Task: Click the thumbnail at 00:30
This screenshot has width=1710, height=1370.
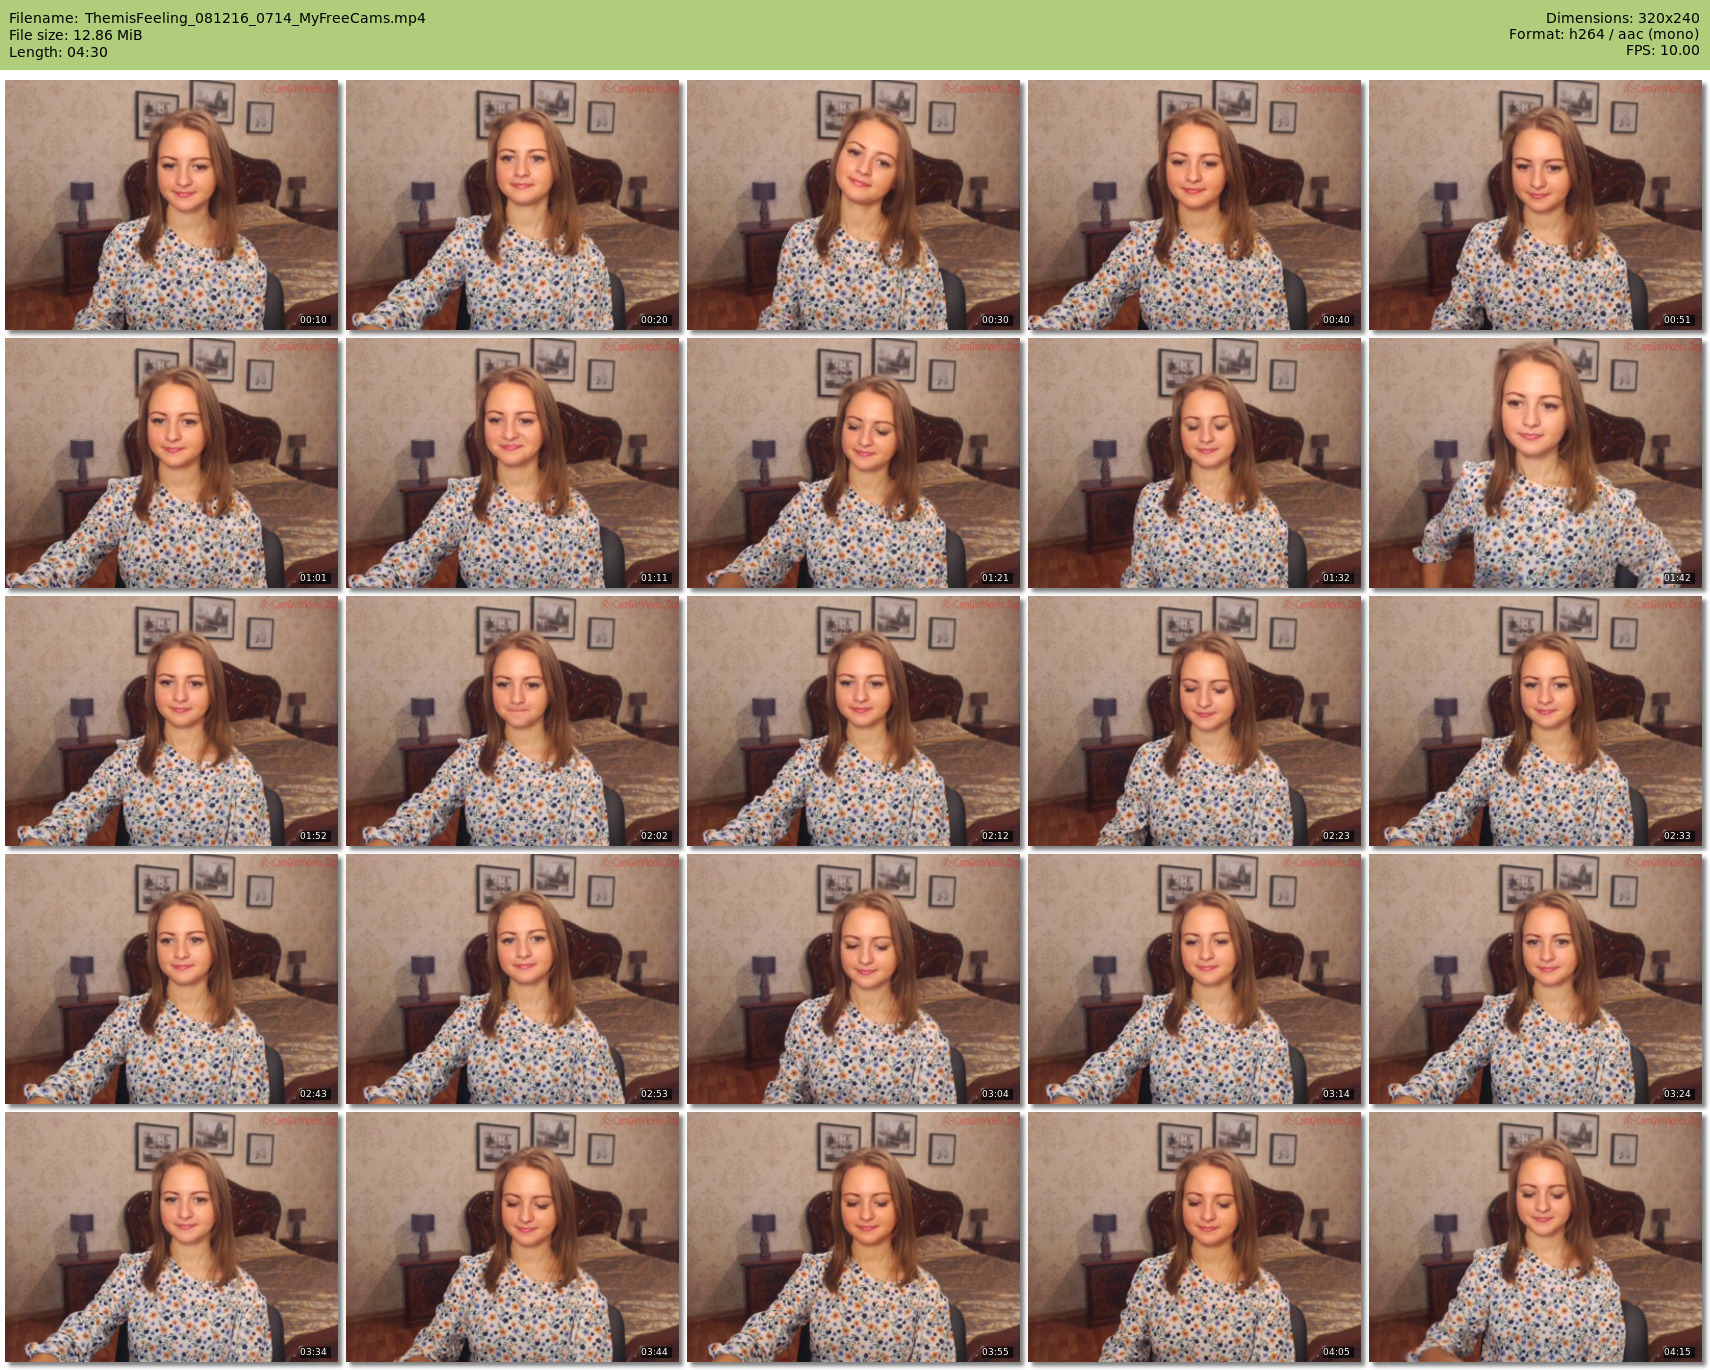Action: tap(853, 205)
